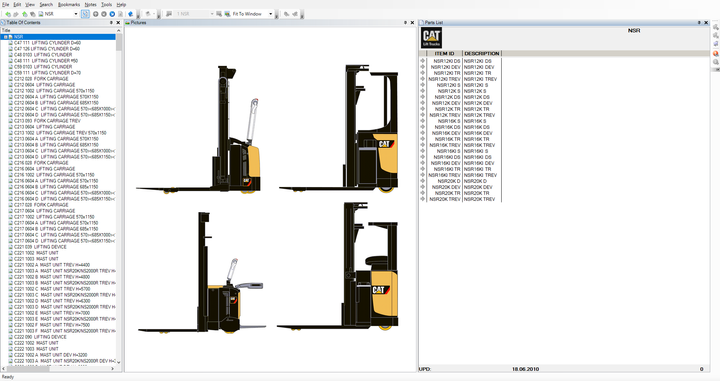Click the arrow icon beside NSR20K D
The width and height of the screenshot is (720, 381).
coord(422,181)
